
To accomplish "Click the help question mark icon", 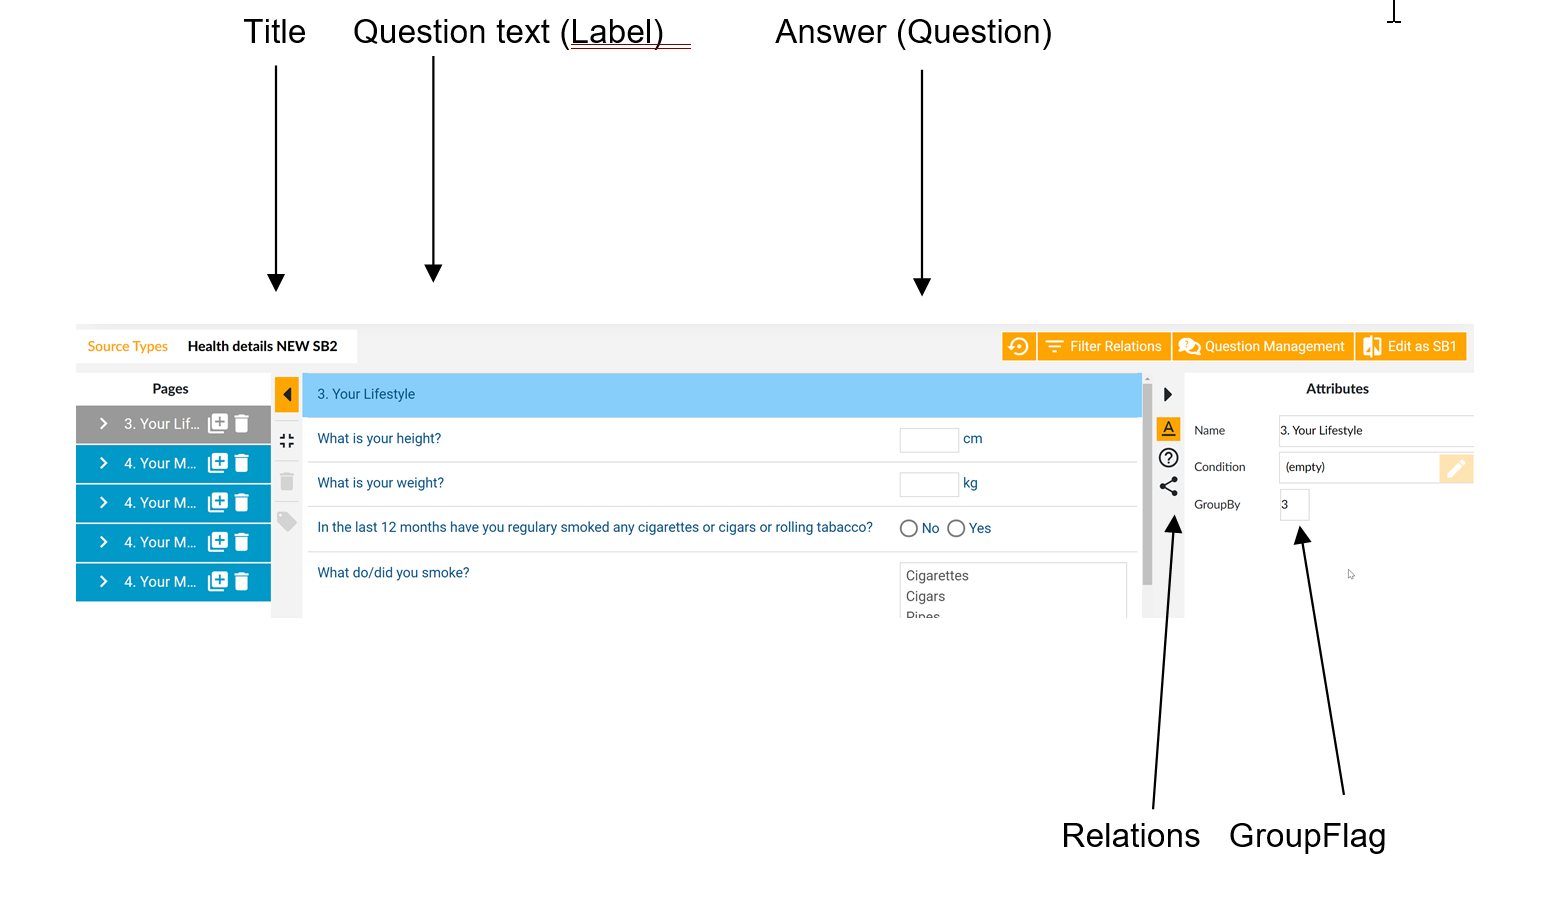I will click(x=1168, y=458).
